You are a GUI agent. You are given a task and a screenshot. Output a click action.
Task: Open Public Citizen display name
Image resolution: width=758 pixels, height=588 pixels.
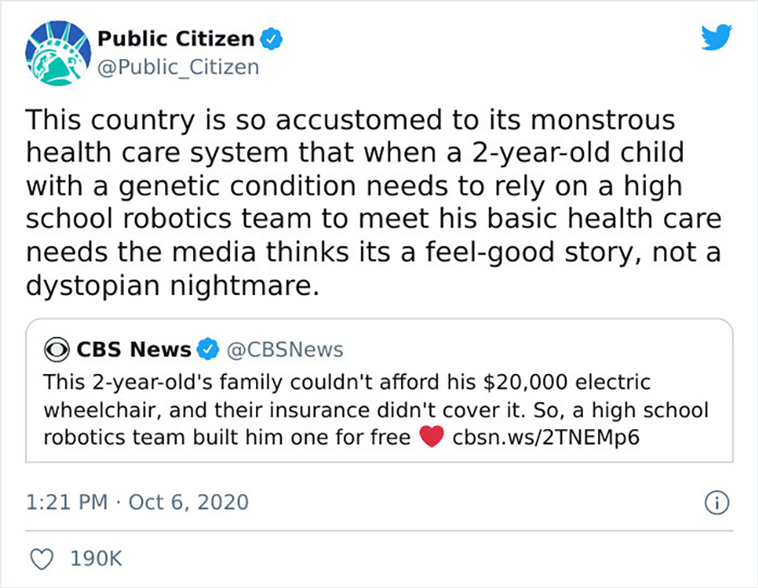click(x=176, y=39)
